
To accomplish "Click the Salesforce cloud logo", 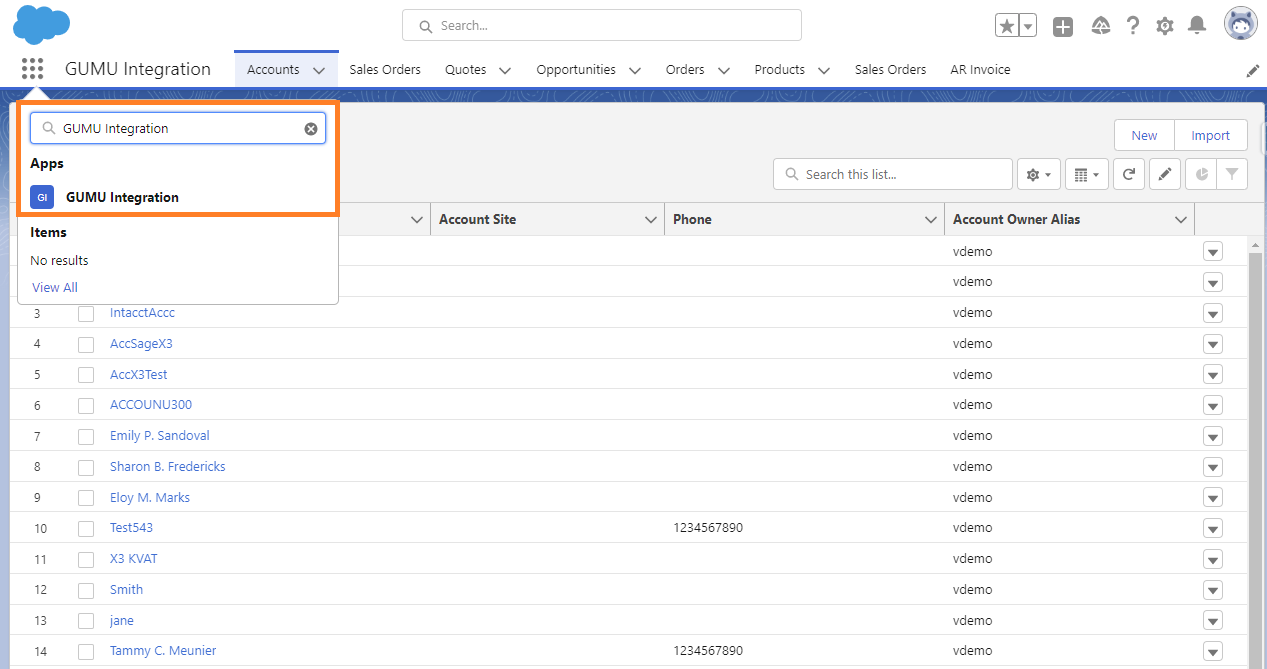I will click(42, 24).
